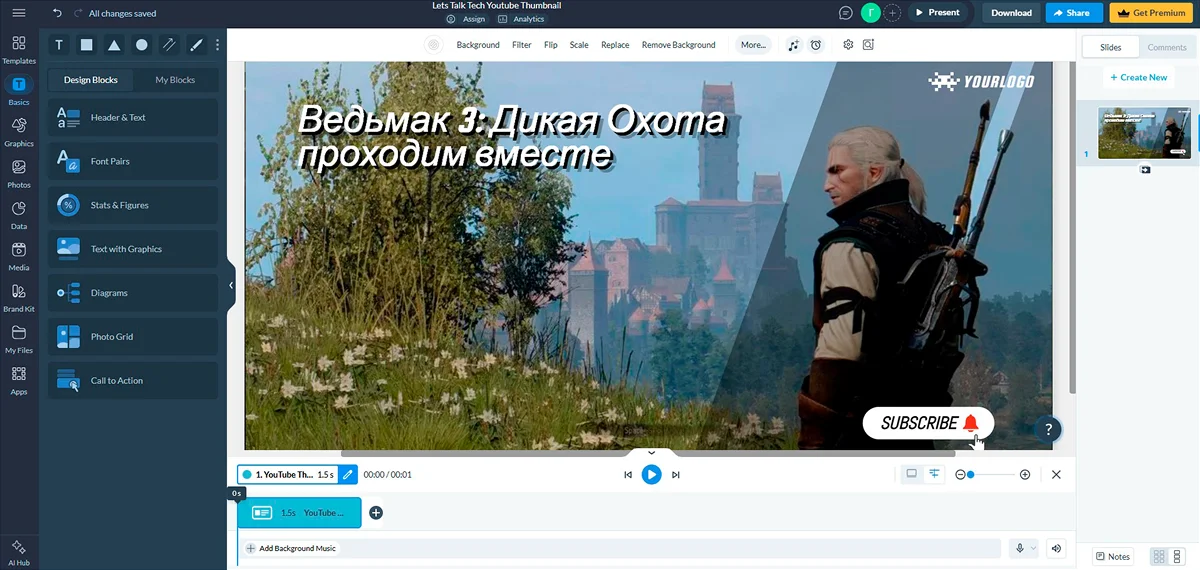1200x570 pixels.
Task: Select the arrow line tool
Action: click(169, 45)
